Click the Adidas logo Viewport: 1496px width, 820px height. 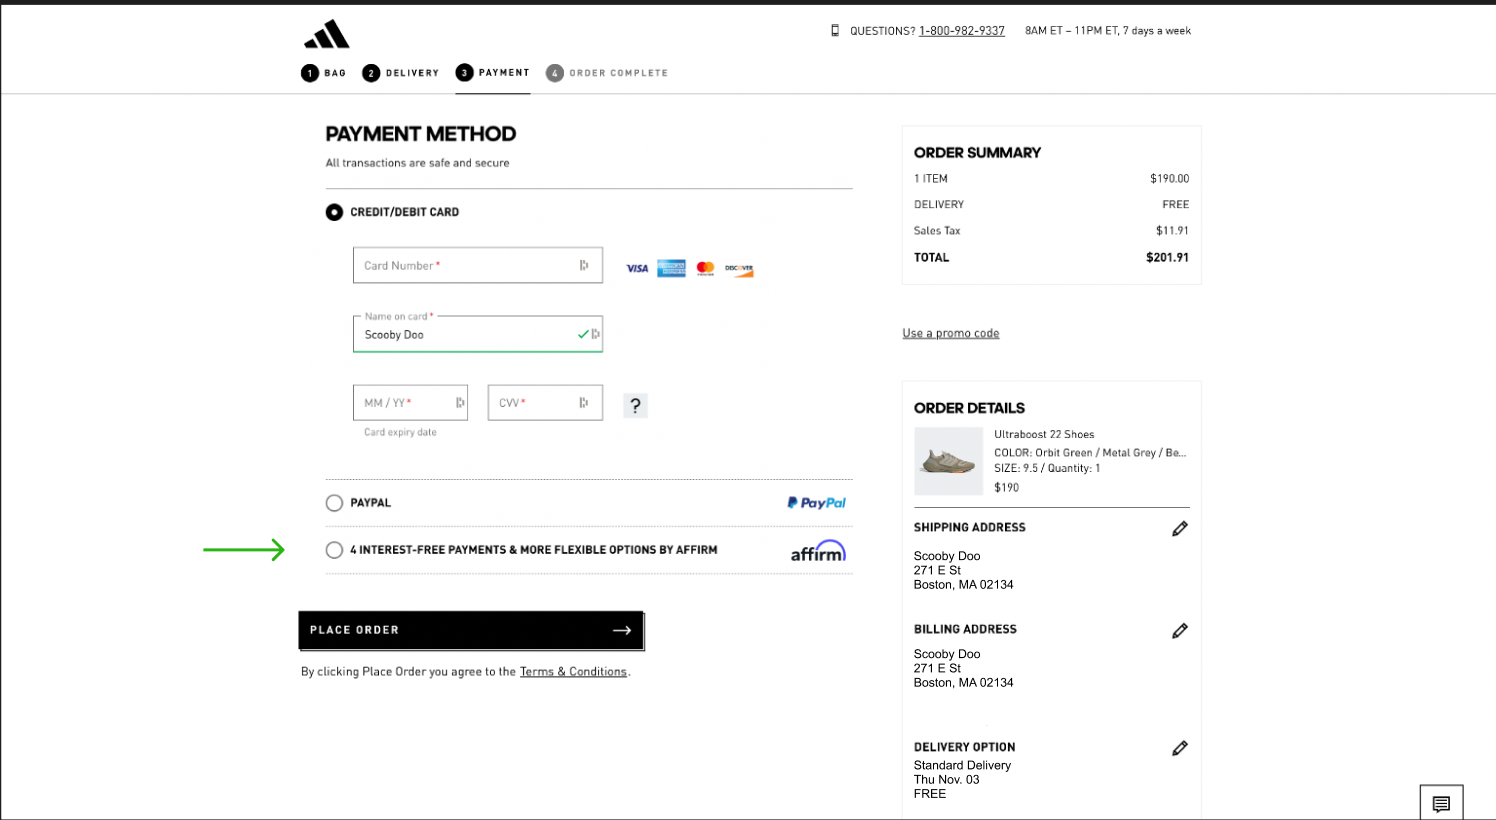tap(327, 35)
